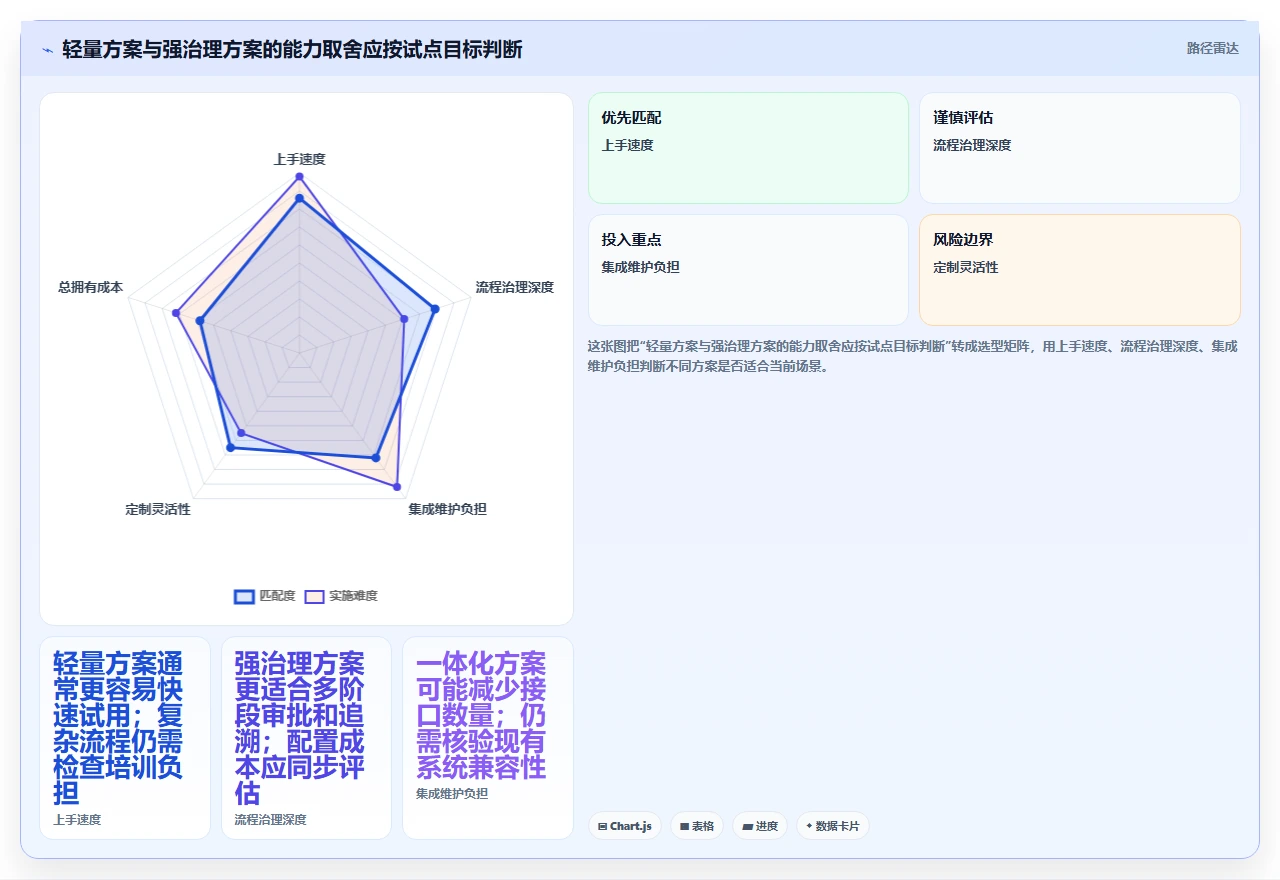Viewport: 1280px width, 880px height.
Task: Click the icon inside Chart.js tag
Action: pyautogui.click(x=602, y=826)
